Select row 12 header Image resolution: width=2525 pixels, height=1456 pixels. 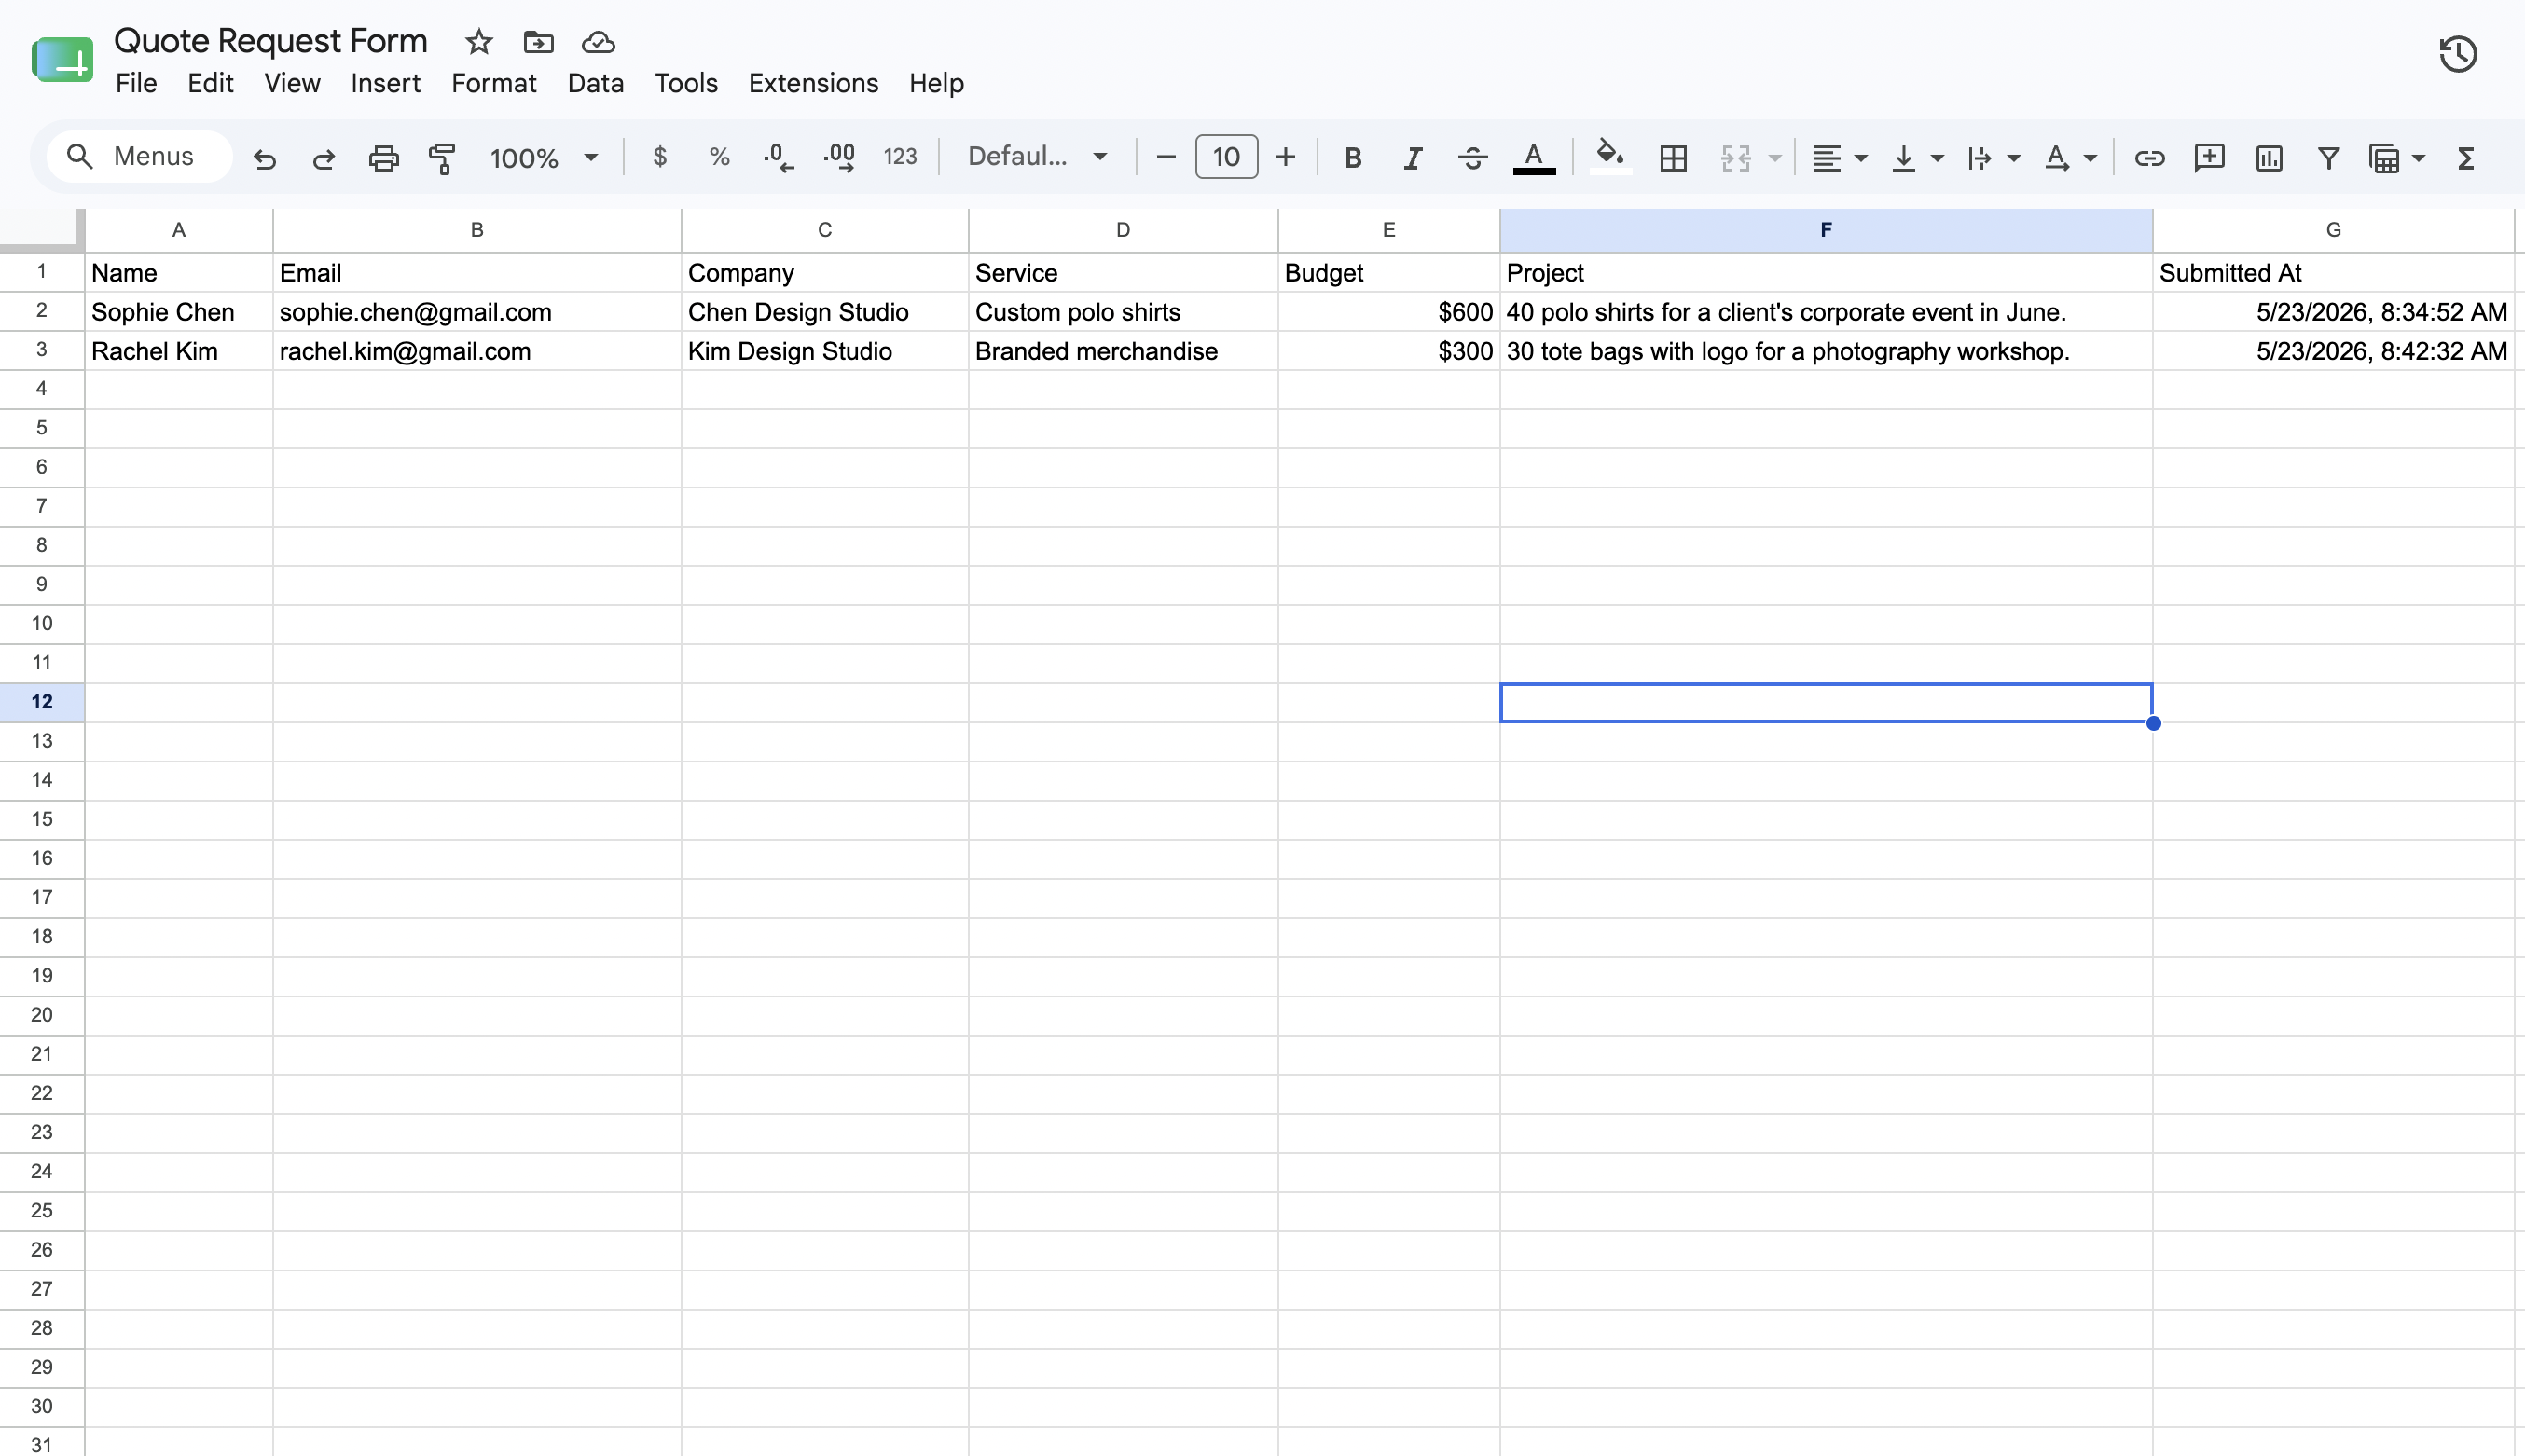tap(42, 702)
